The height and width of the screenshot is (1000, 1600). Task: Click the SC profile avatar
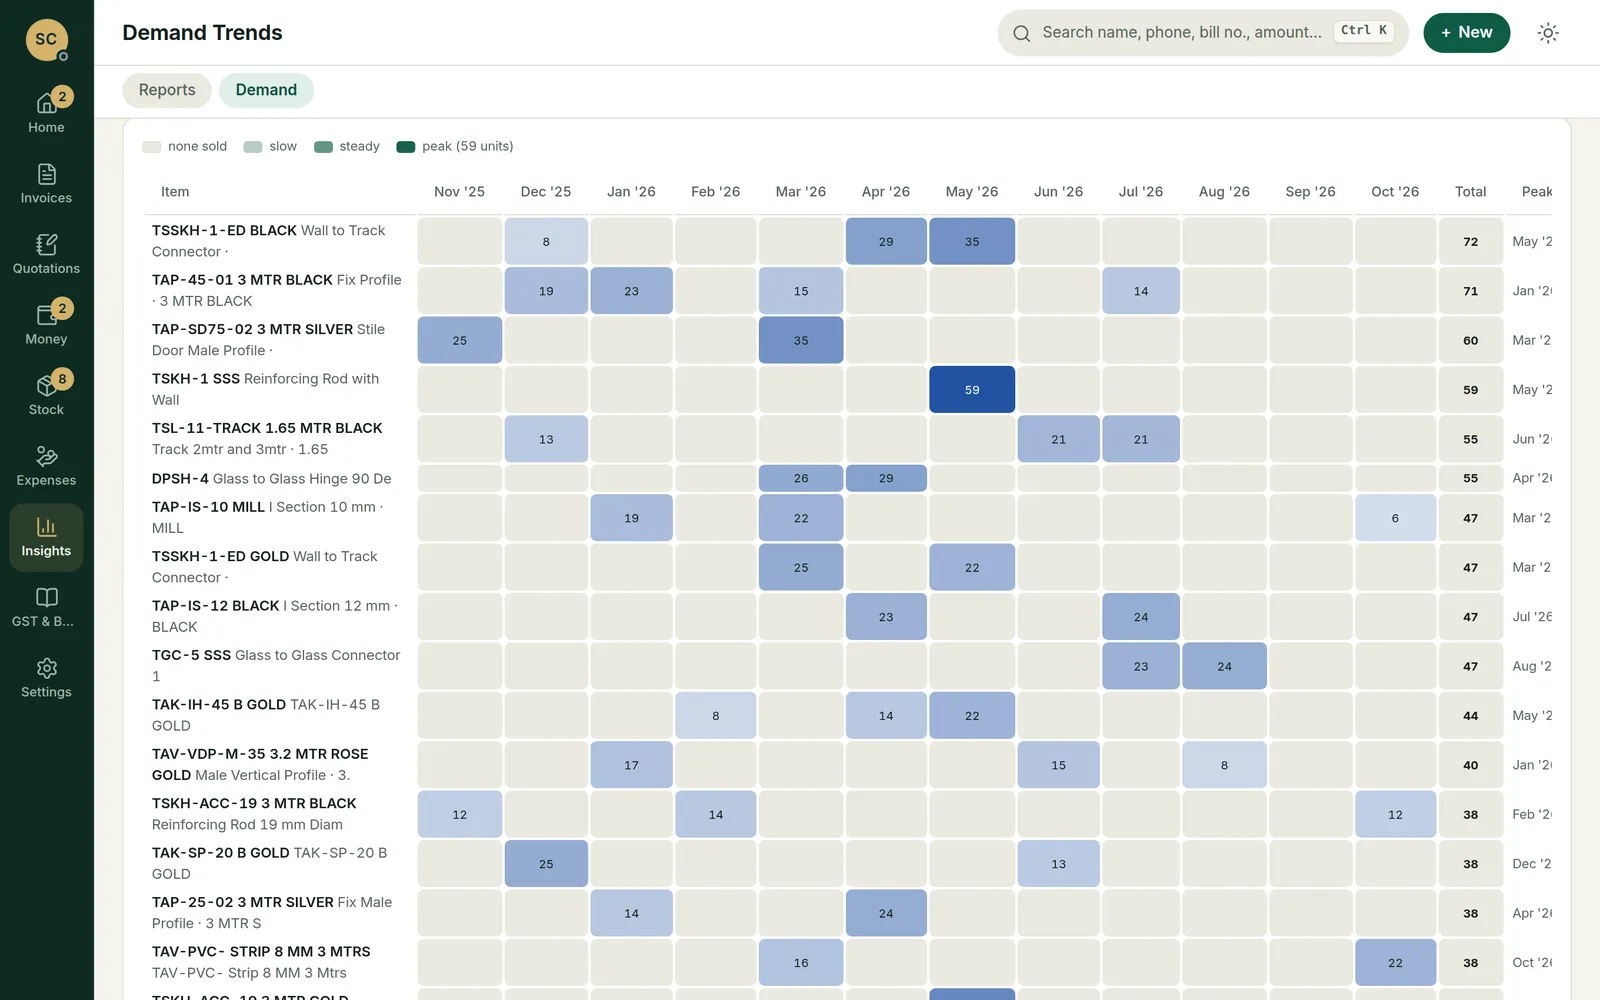46,40
